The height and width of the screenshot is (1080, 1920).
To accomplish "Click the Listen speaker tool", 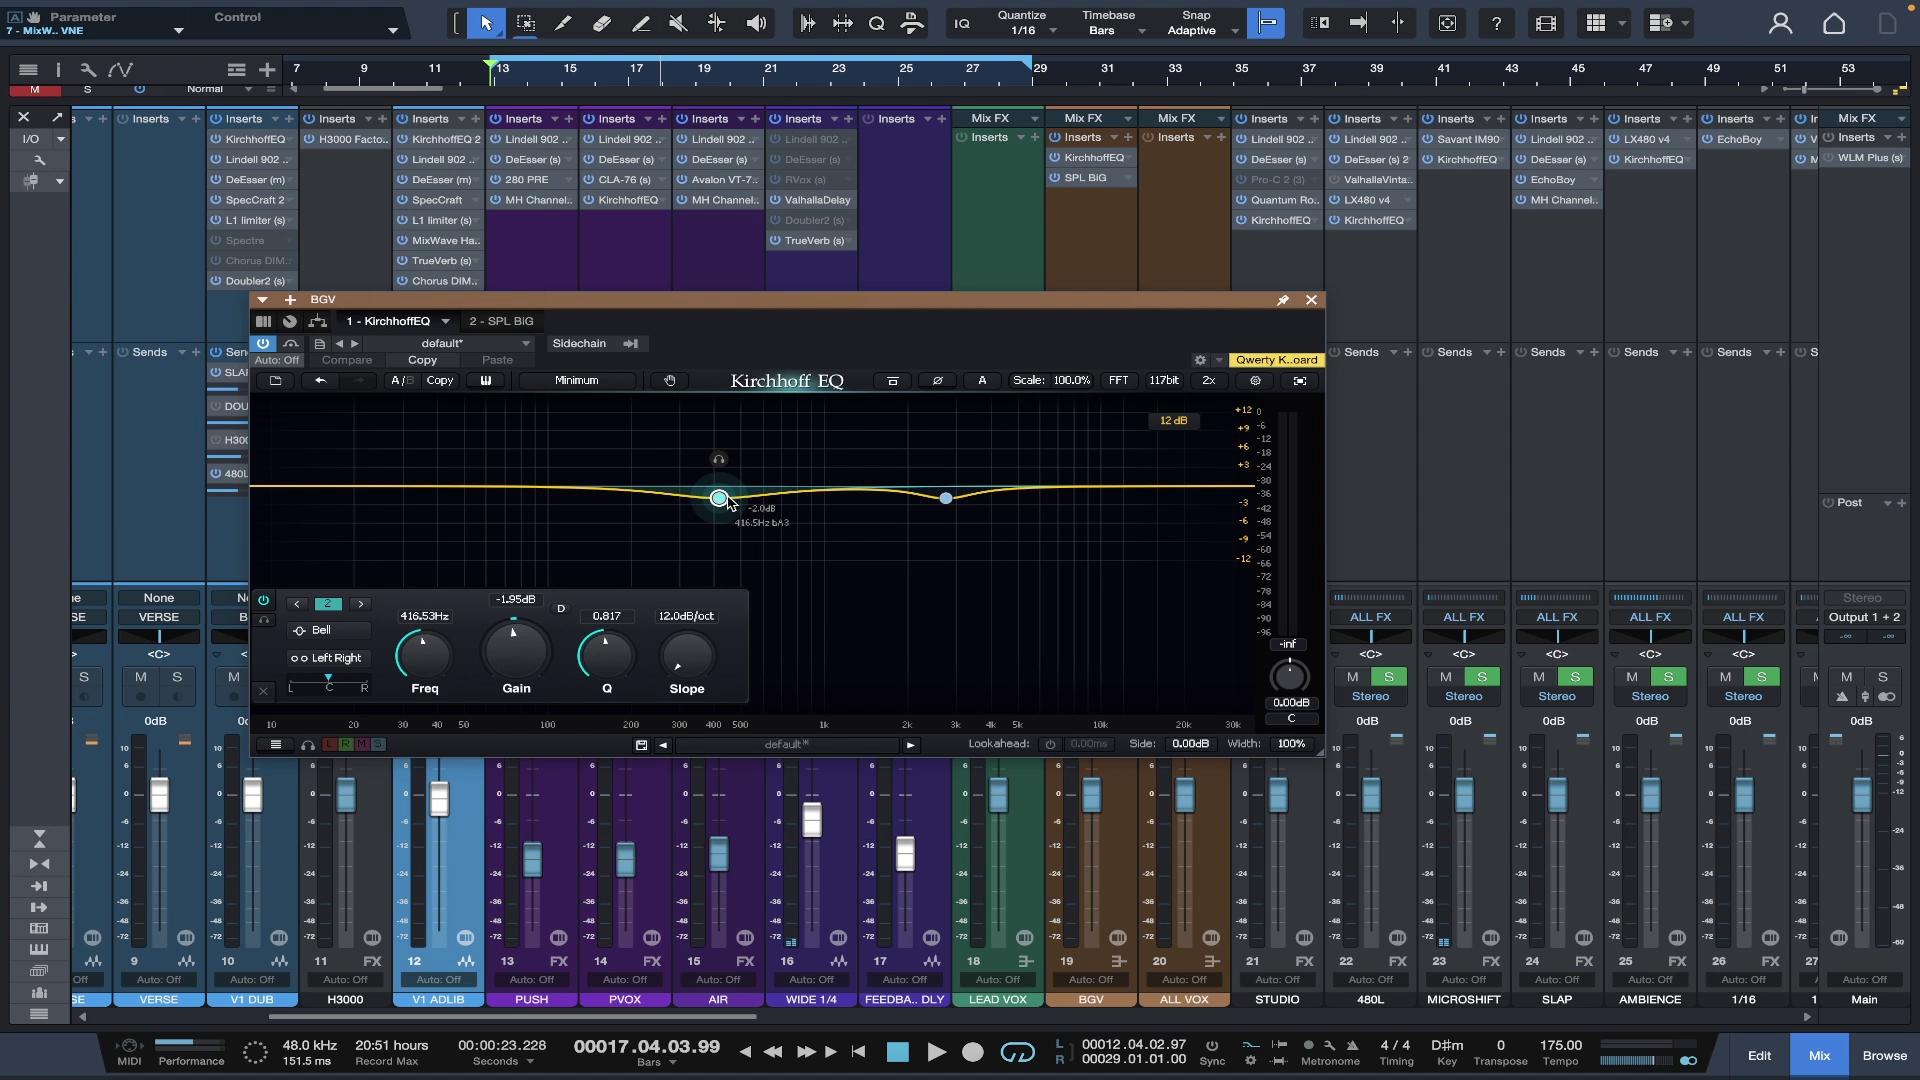I will click(x=757, y=23).
